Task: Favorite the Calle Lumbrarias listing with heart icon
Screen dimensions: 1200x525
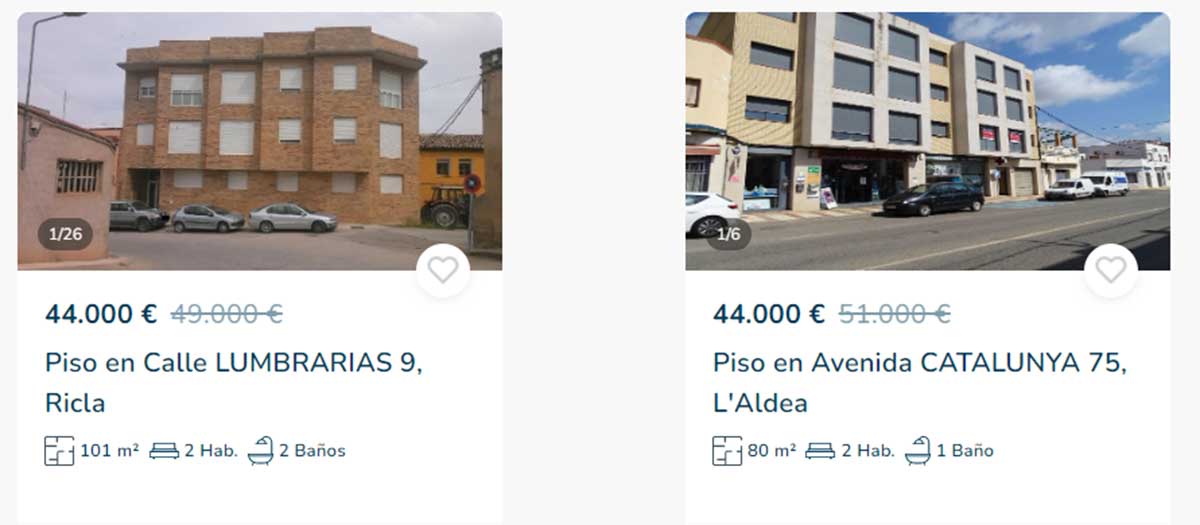Action: coord(443,270)
